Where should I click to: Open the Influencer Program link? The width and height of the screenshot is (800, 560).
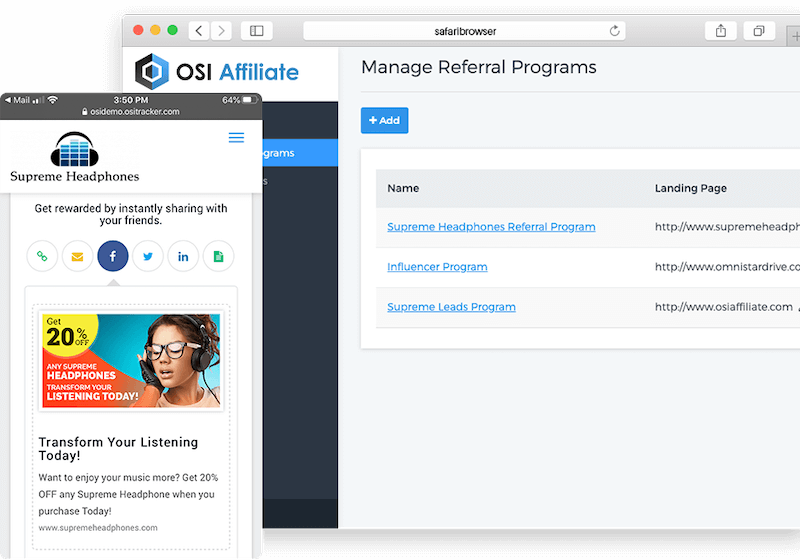pyautogui.click(x=437, y=267)
